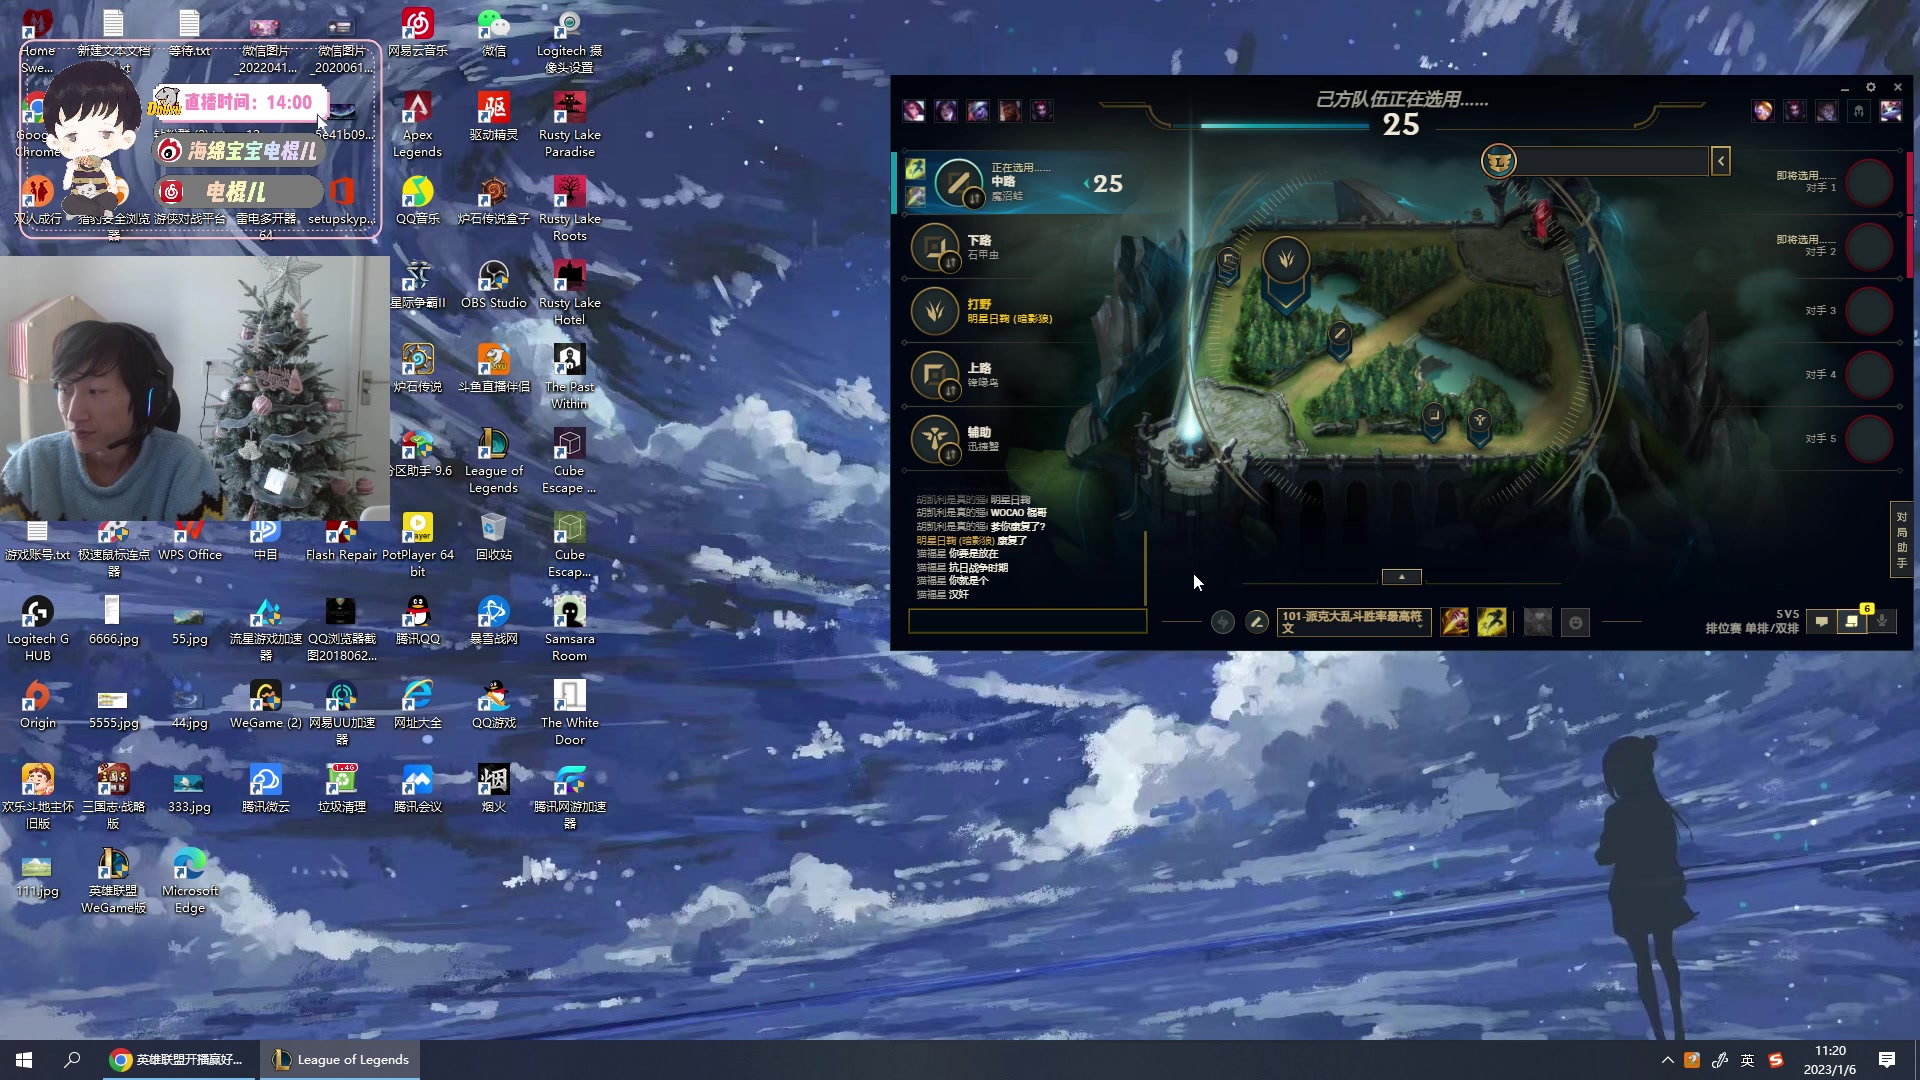Viewport: 1920px width, 1080px height.
Task: Show hidden system tray icons chevron
Action: [x=1667, y=1060]
